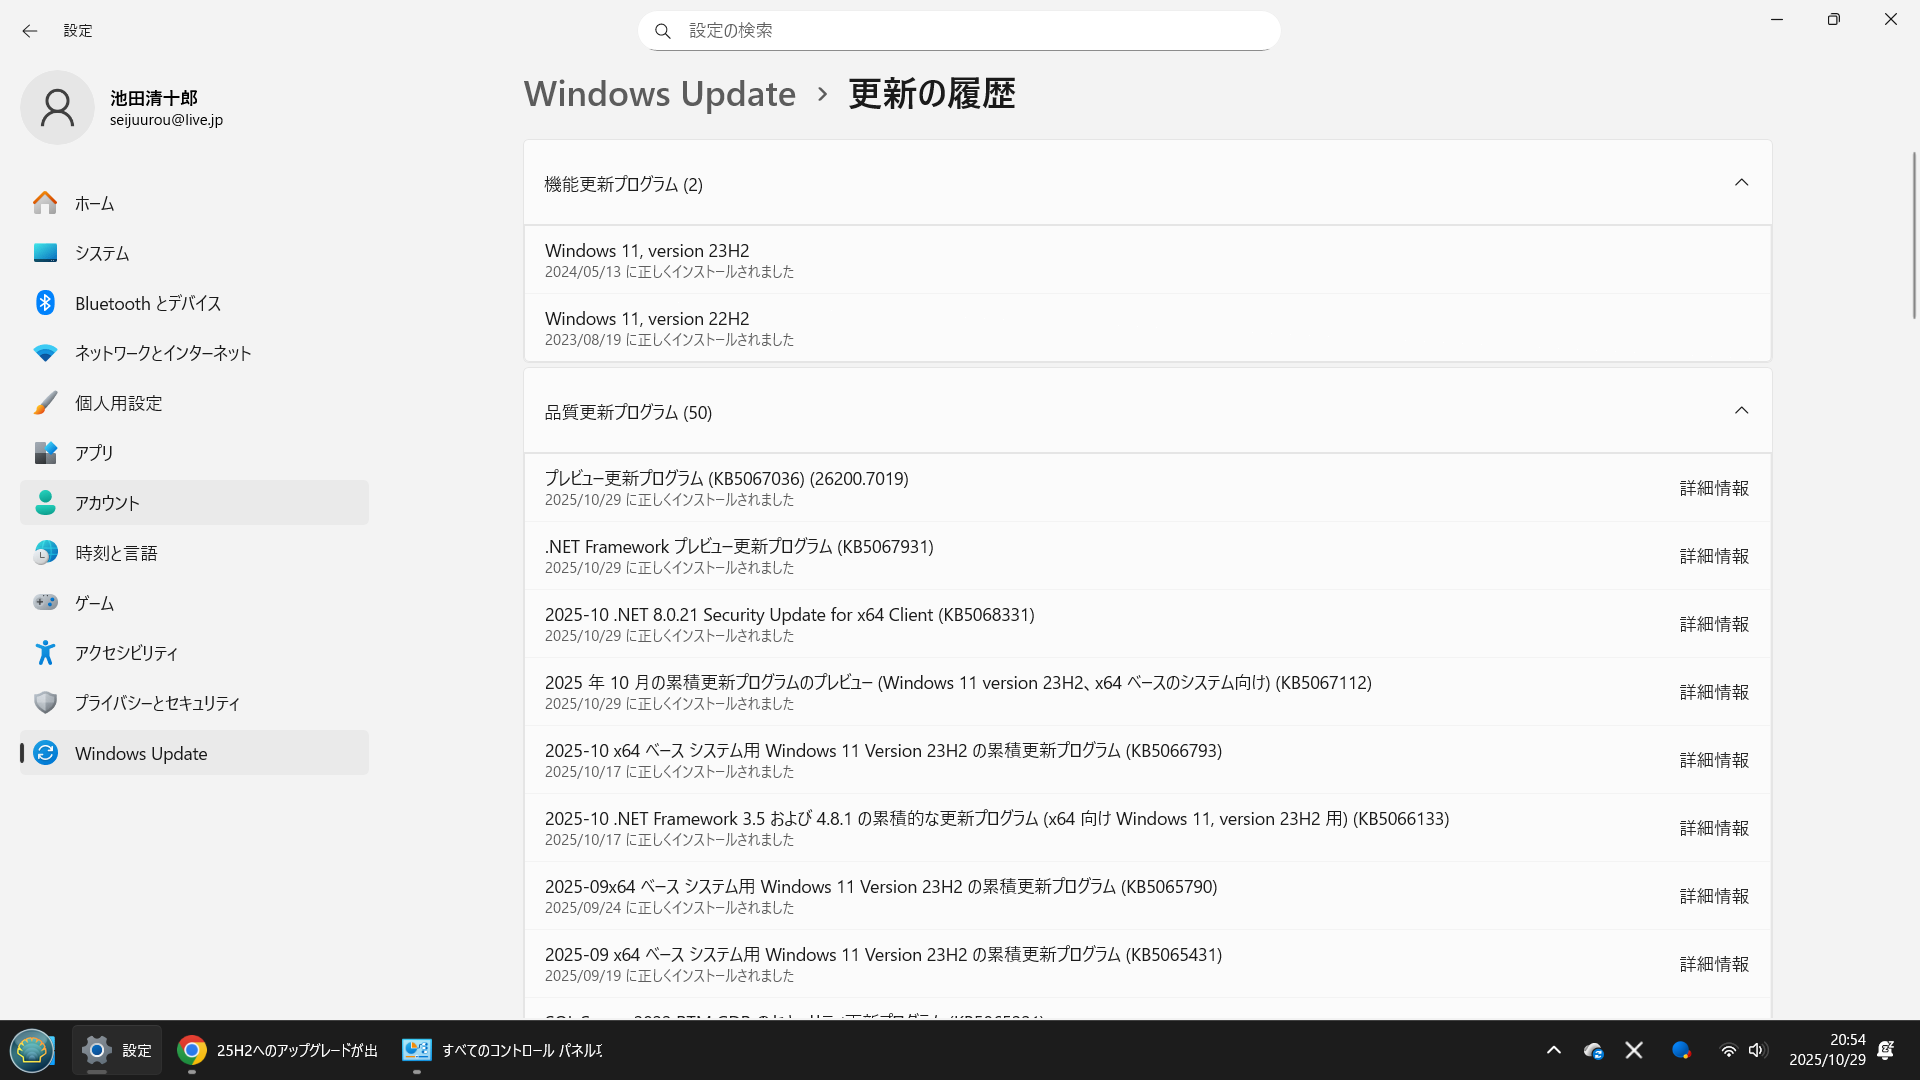Collapse the 機能更新プログラム (2) section

point(1741,183)
